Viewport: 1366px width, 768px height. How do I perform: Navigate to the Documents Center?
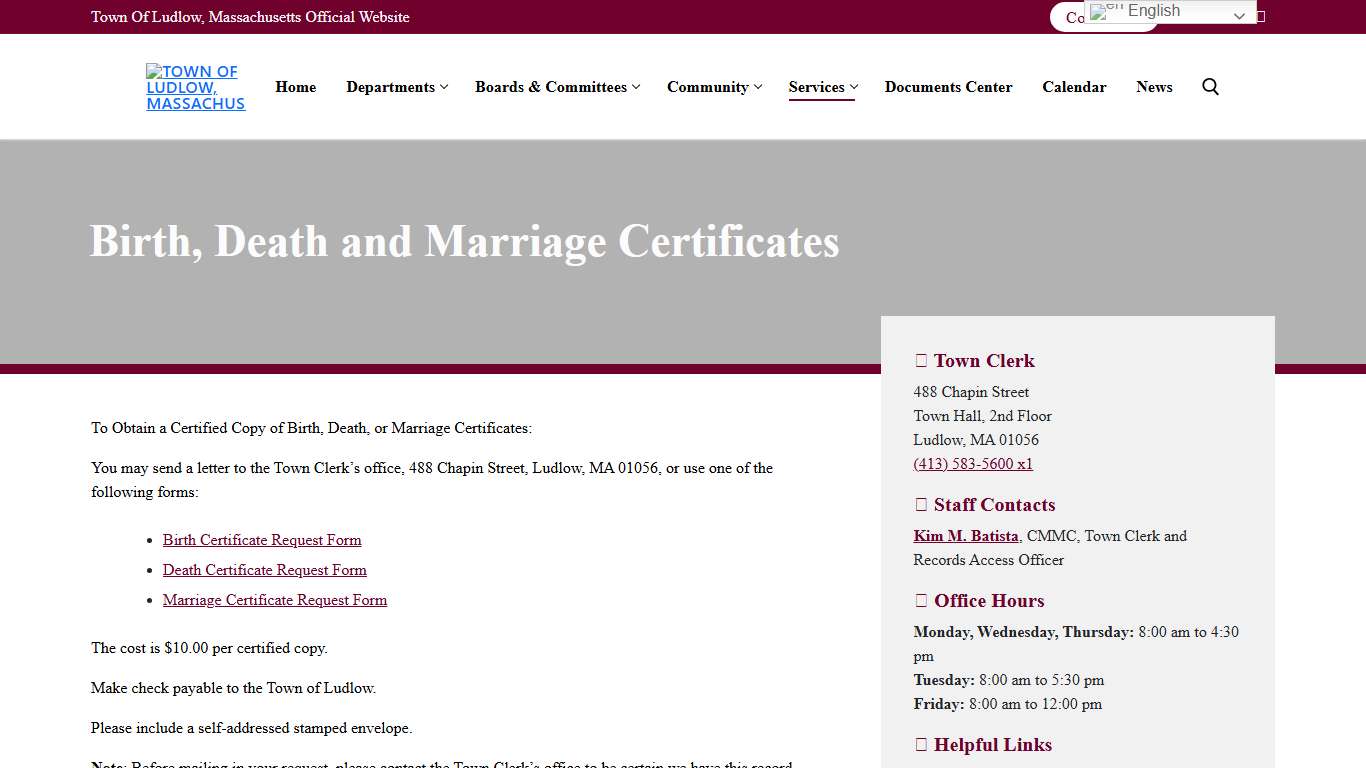pyautogui.click(x=948, y=87)
